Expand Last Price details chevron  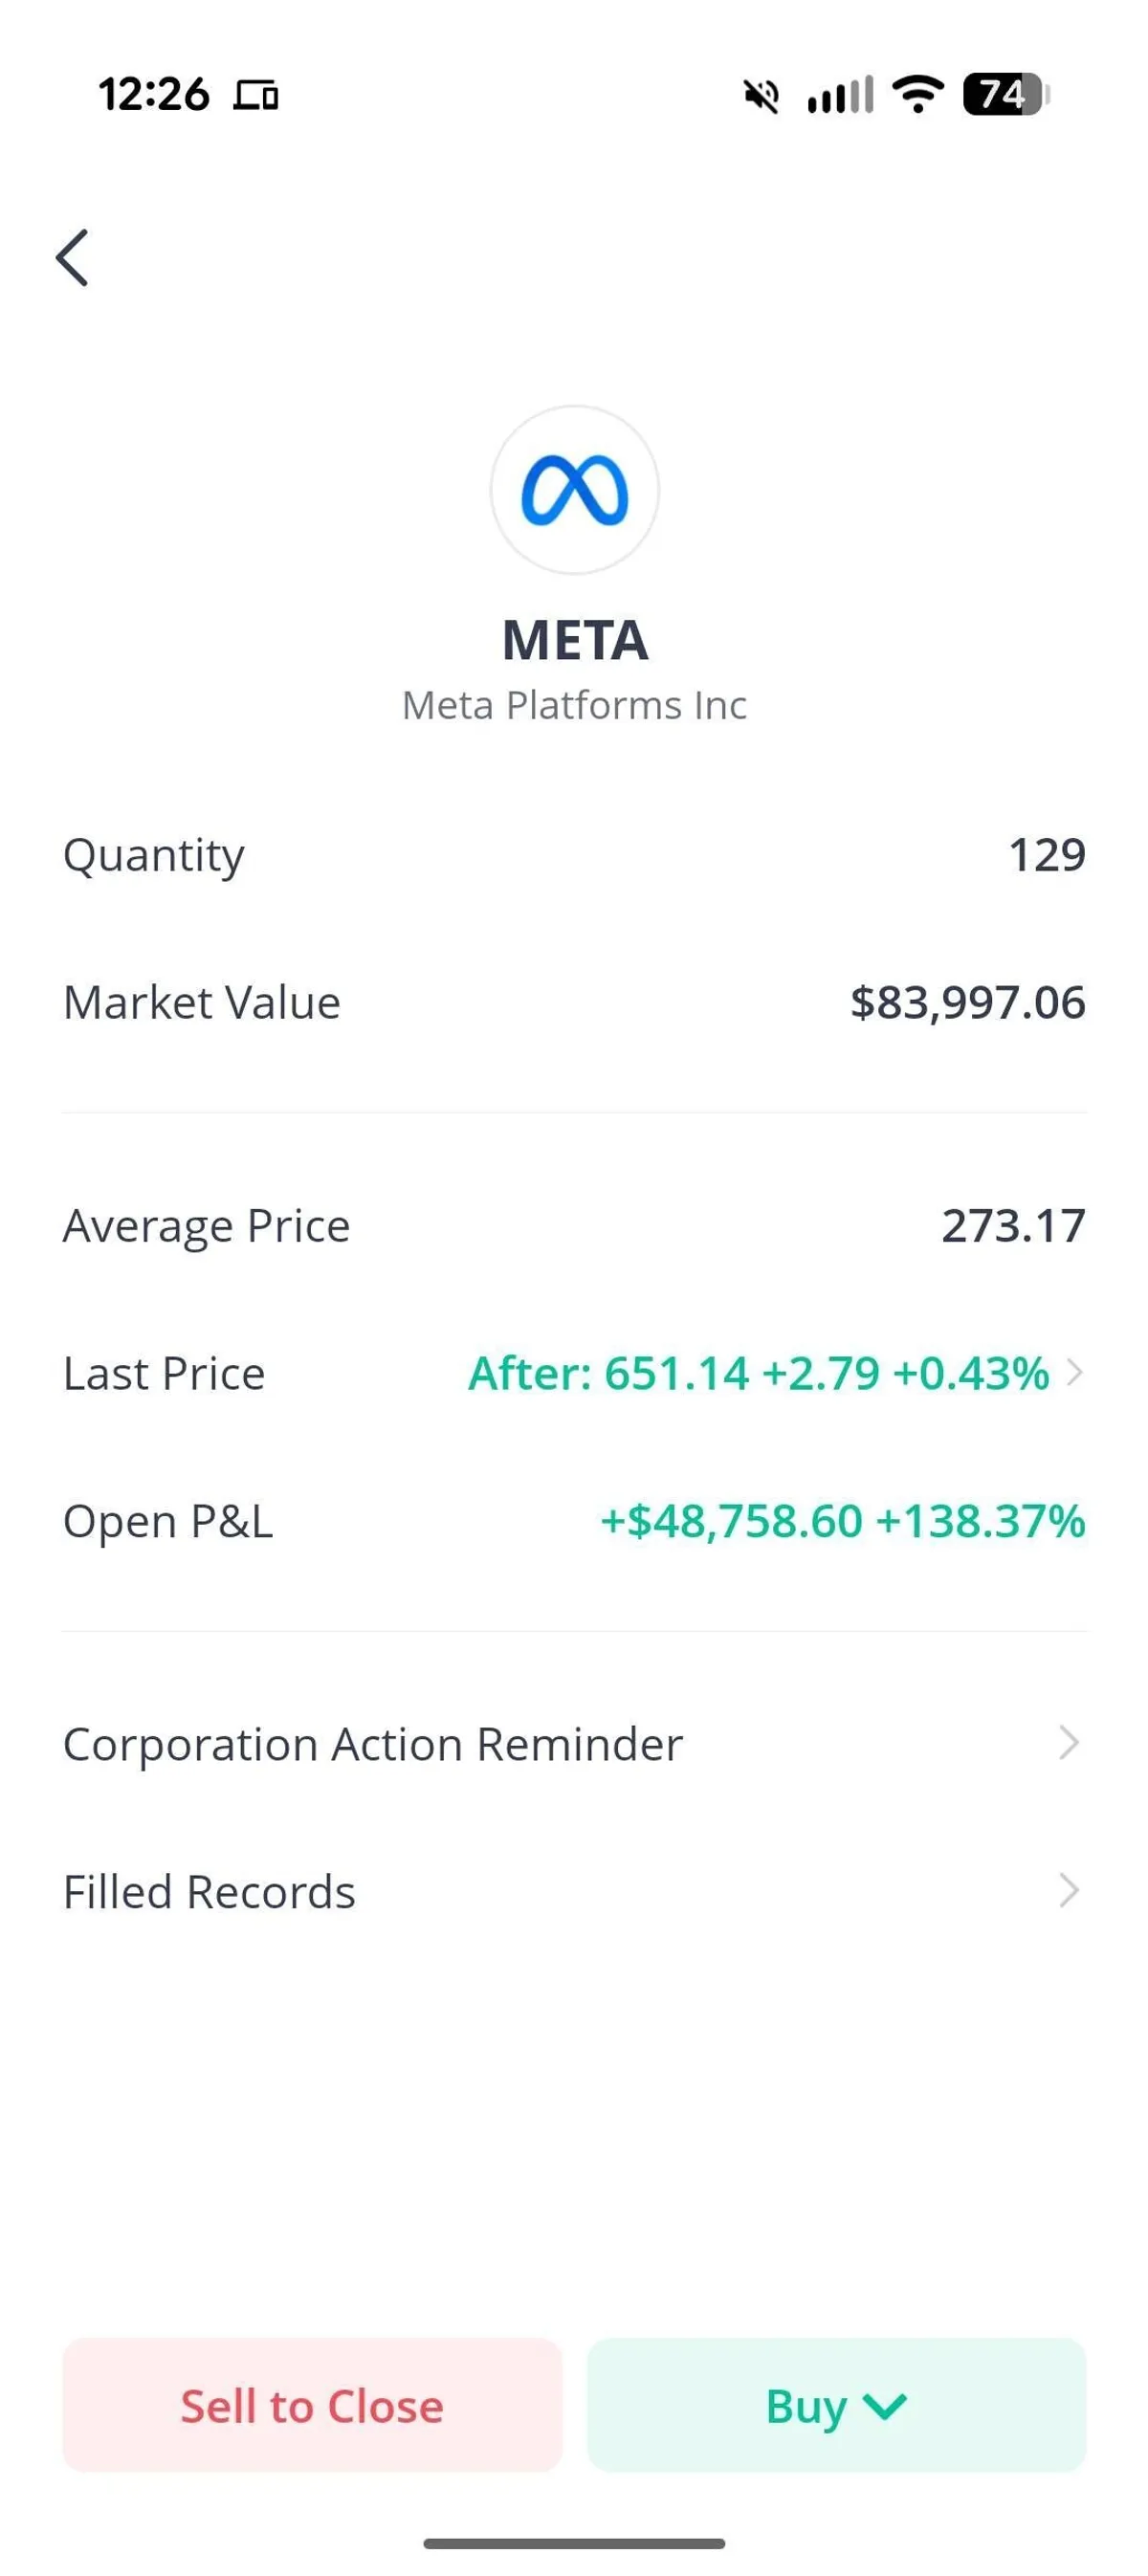tap(1074, 1373)
